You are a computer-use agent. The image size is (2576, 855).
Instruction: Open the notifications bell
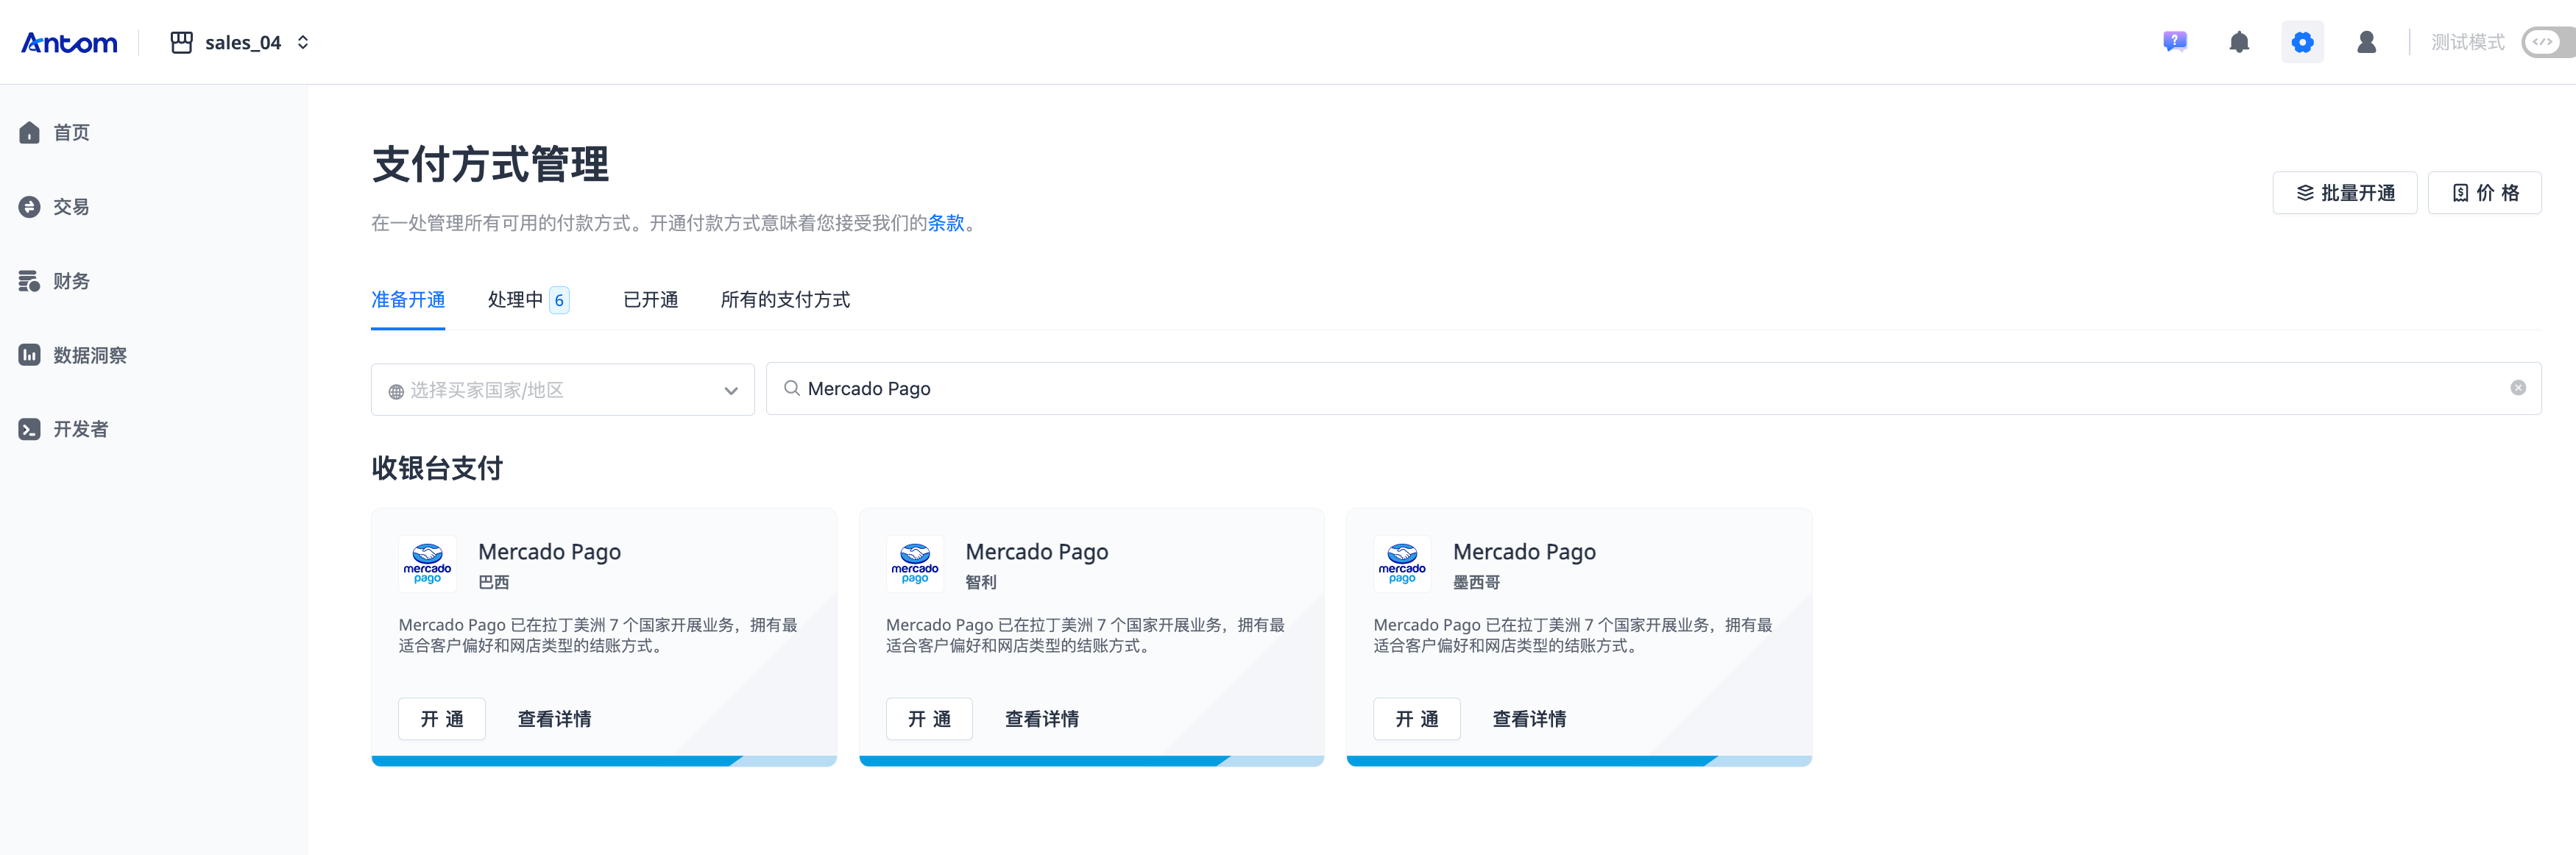[2239, 42]
